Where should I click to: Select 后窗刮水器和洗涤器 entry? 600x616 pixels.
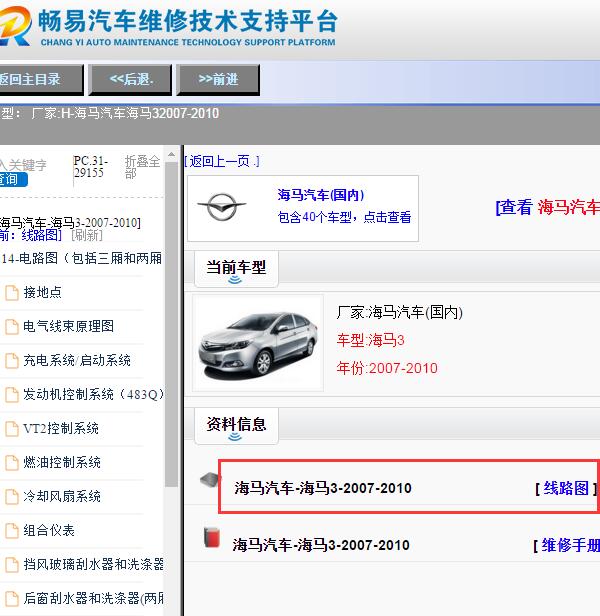tap(93, 598)
